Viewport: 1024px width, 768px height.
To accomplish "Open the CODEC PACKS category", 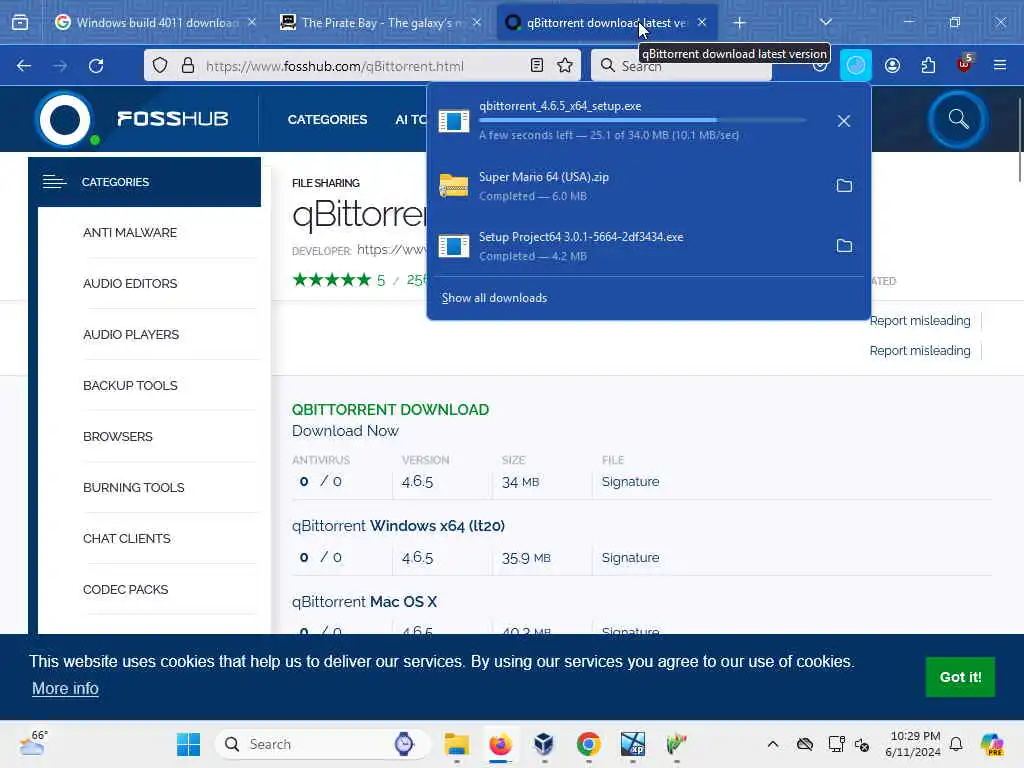I will (x=125, y=589).
